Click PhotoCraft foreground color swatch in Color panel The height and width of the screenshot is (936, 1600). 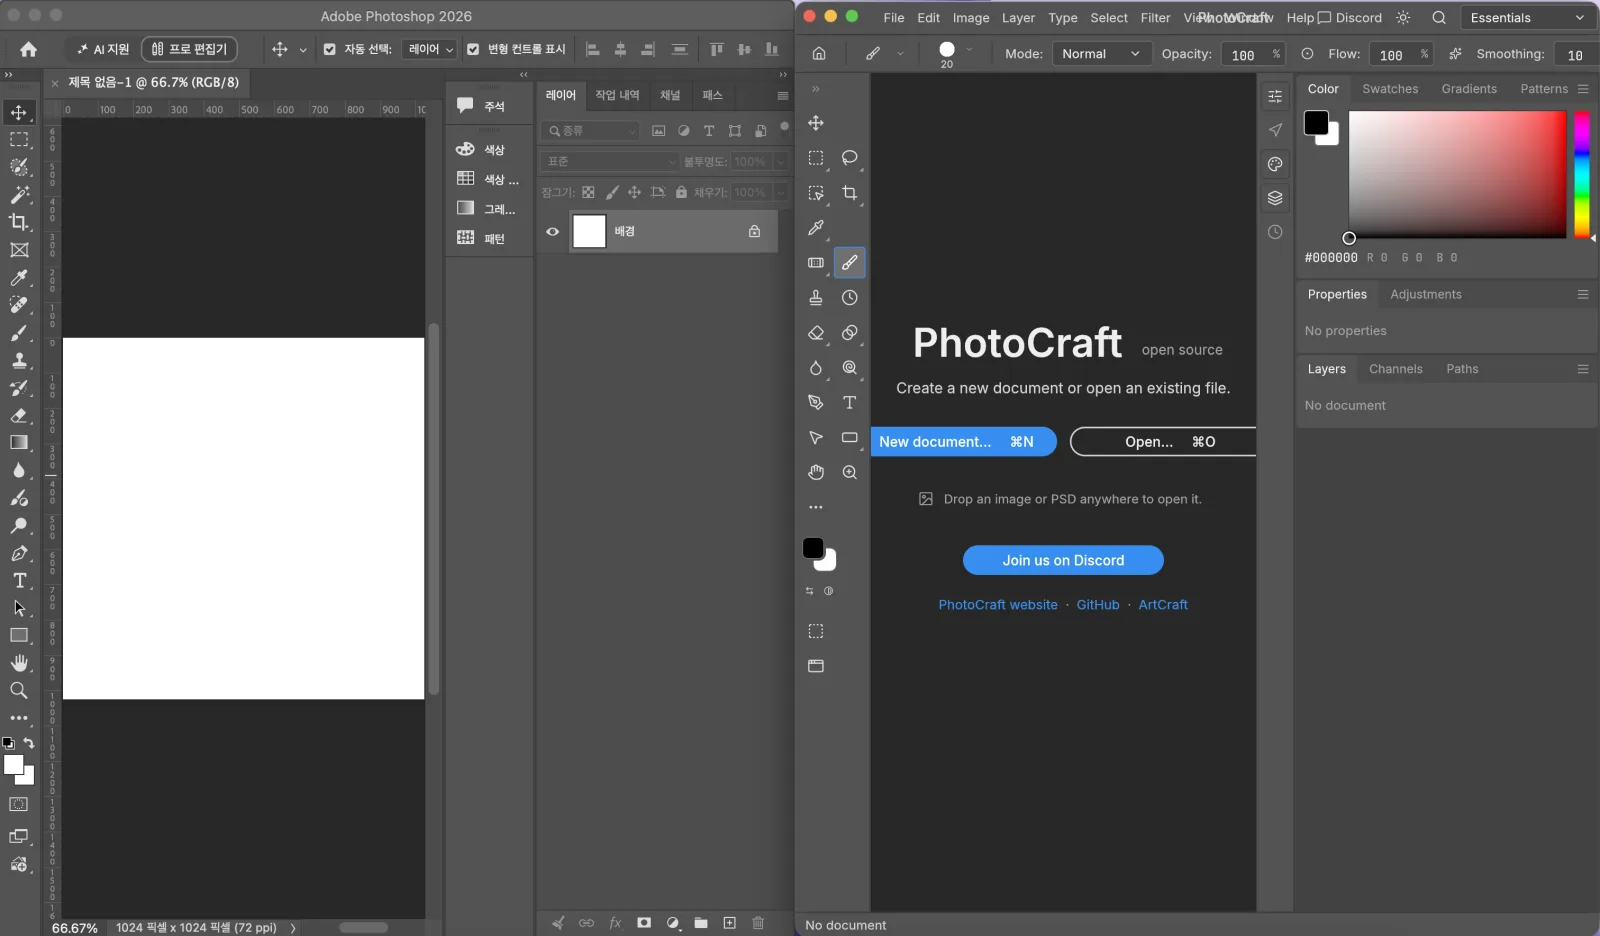click(x=1316, y=123)
